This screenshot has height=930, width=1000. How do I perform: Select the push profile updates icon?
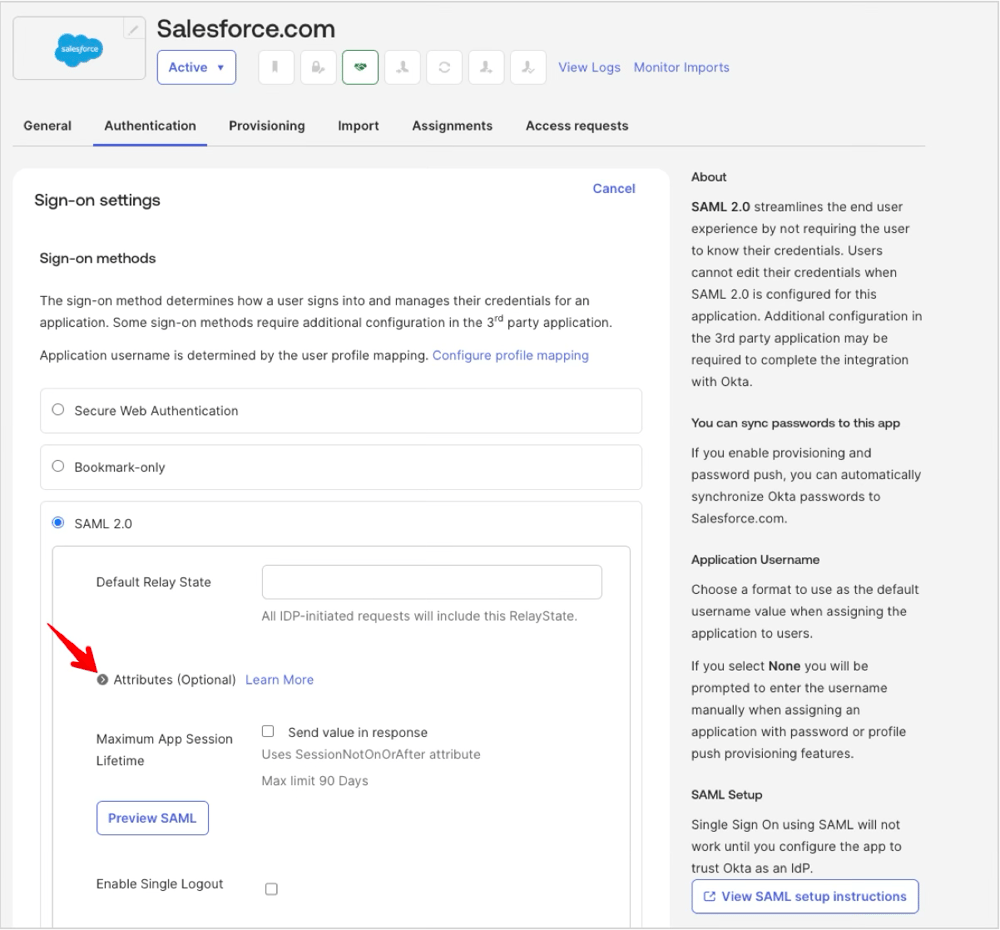click(528, 67)
